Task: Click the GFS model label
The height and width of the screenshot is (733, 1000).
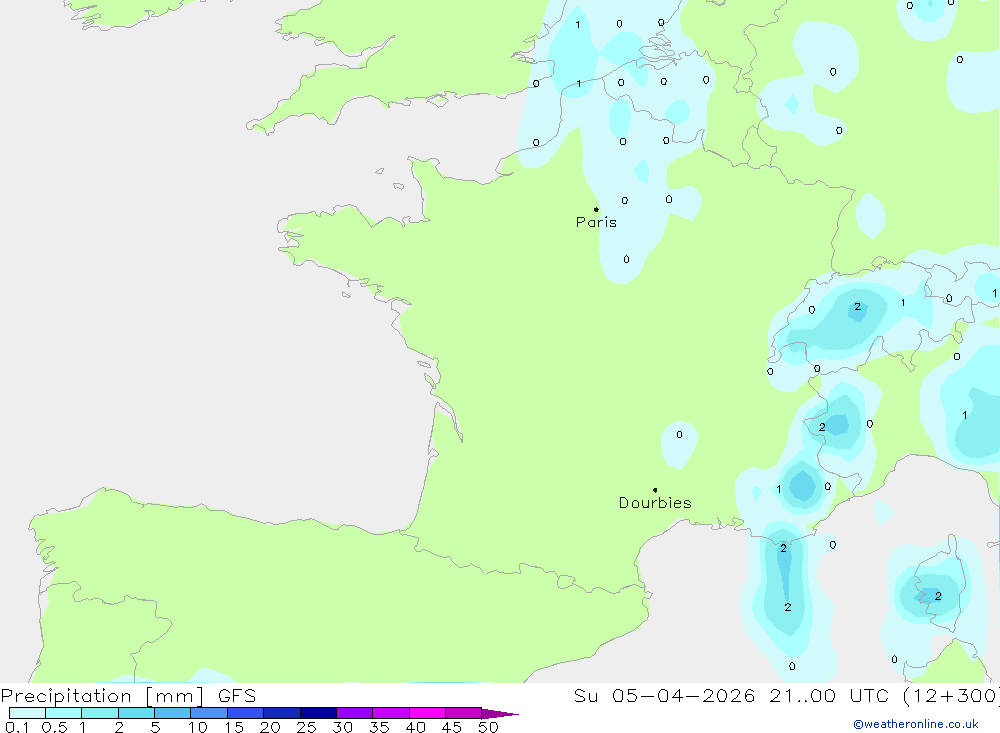Action: click(237, 696)
